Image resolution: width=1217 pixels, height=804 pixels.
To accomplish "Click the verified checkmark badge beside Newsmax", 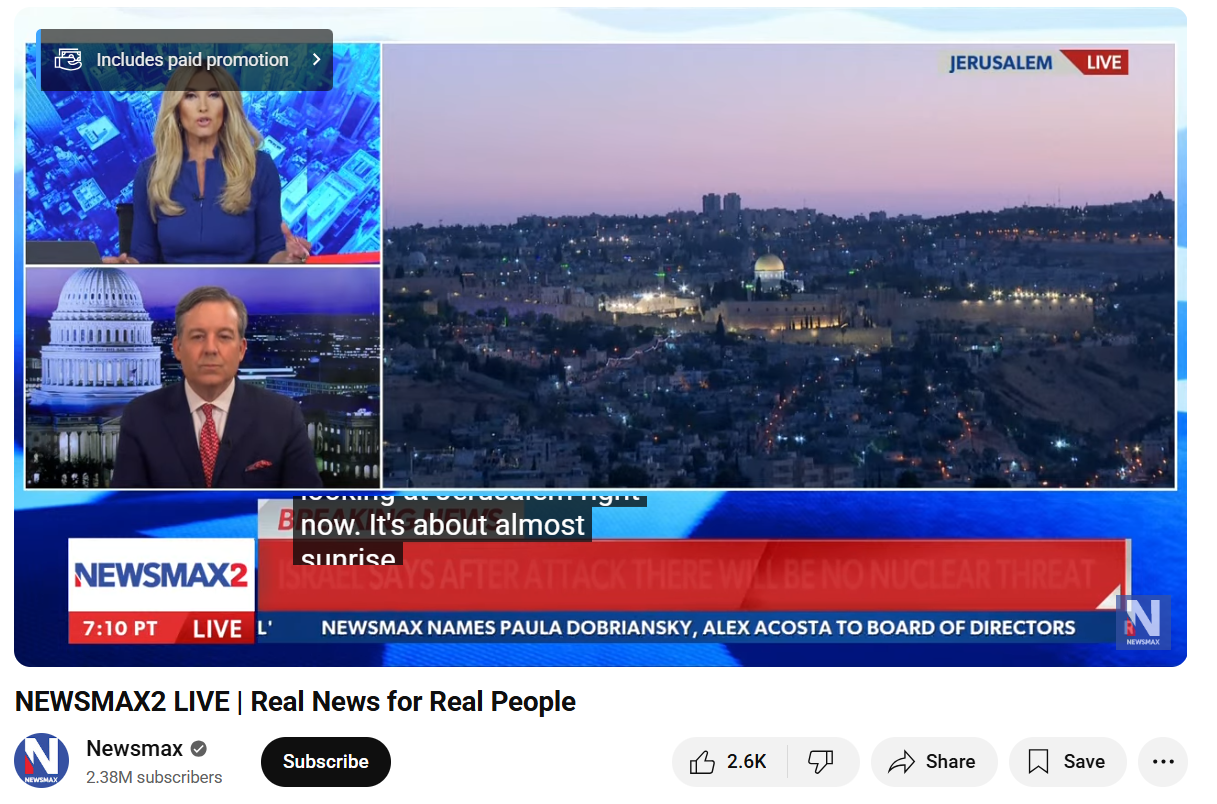I will point(199,749).
